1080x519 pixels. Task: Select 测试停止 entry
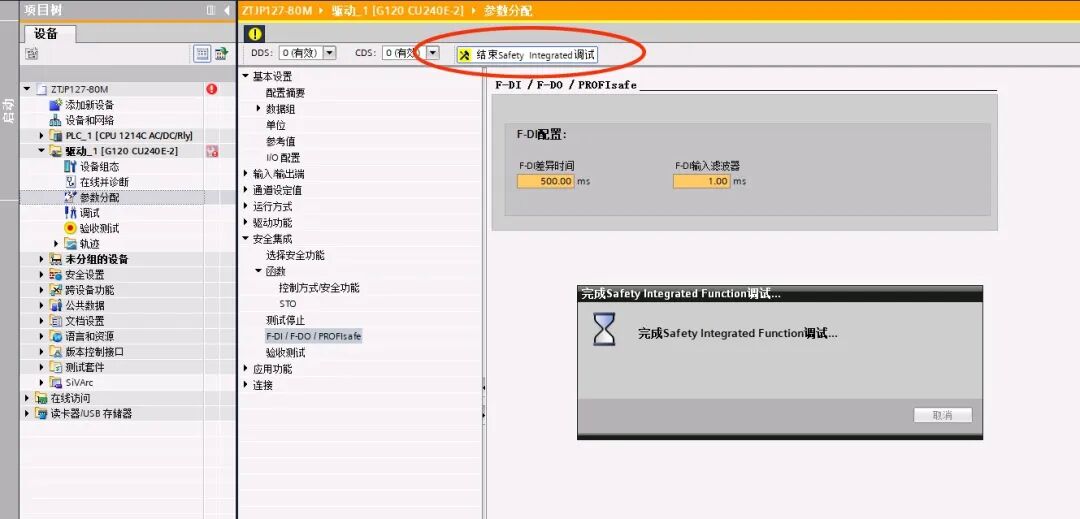tap(285, 320)
